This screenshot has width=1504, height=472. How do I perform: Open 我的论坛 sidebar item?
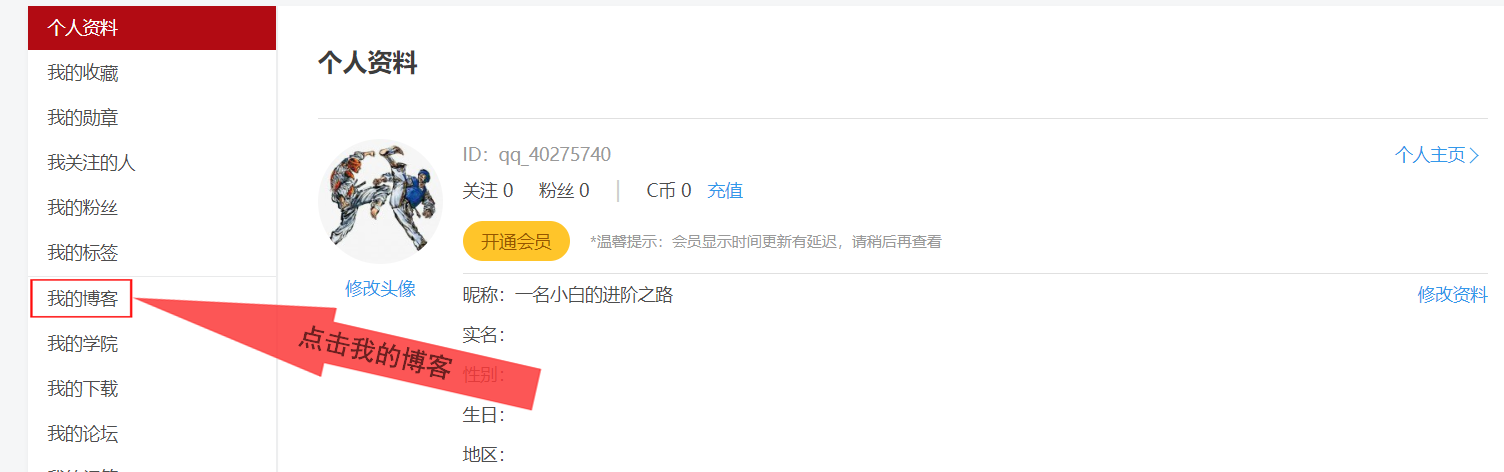click(152, 434)
